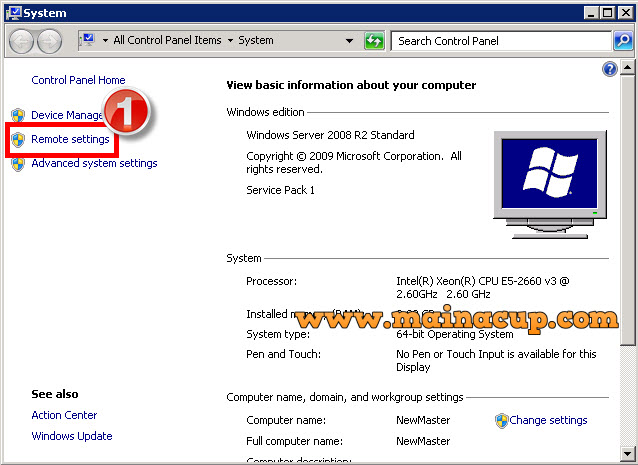Select the System breadcrumb segment
The height and width of the screenshot is (465, 638).
click(256, 40)
